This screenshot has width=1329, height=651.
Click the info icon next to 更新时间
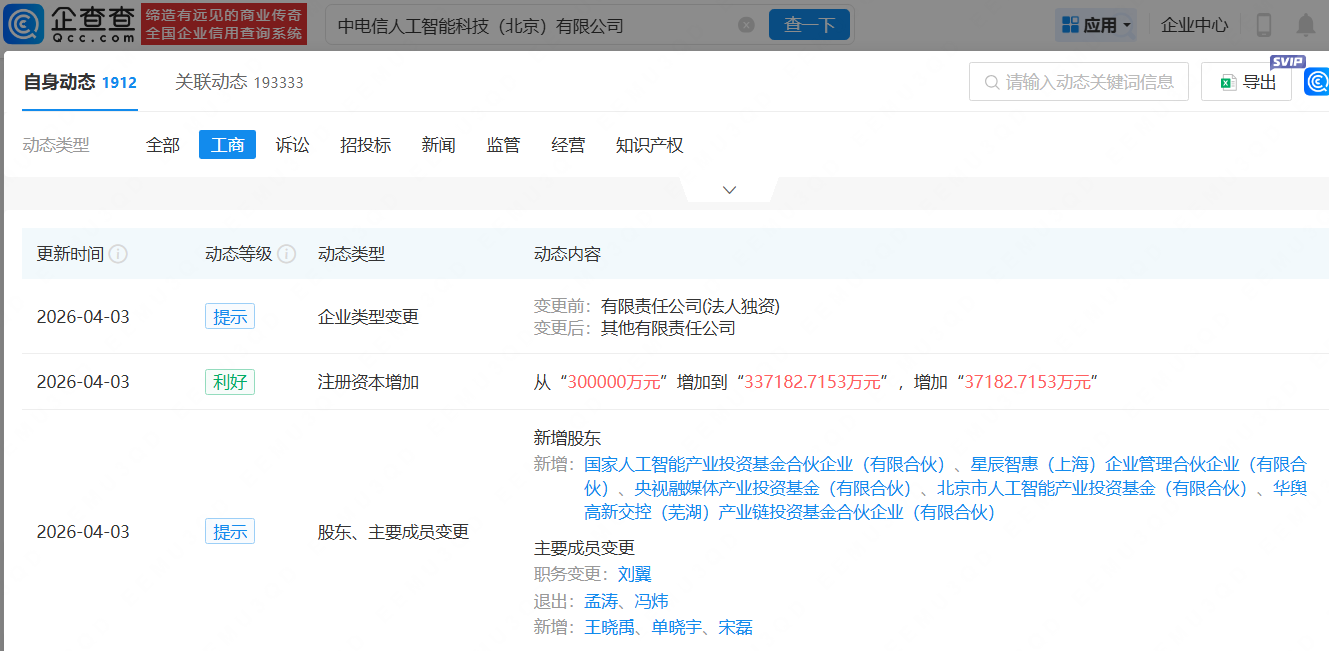[119, 254]
